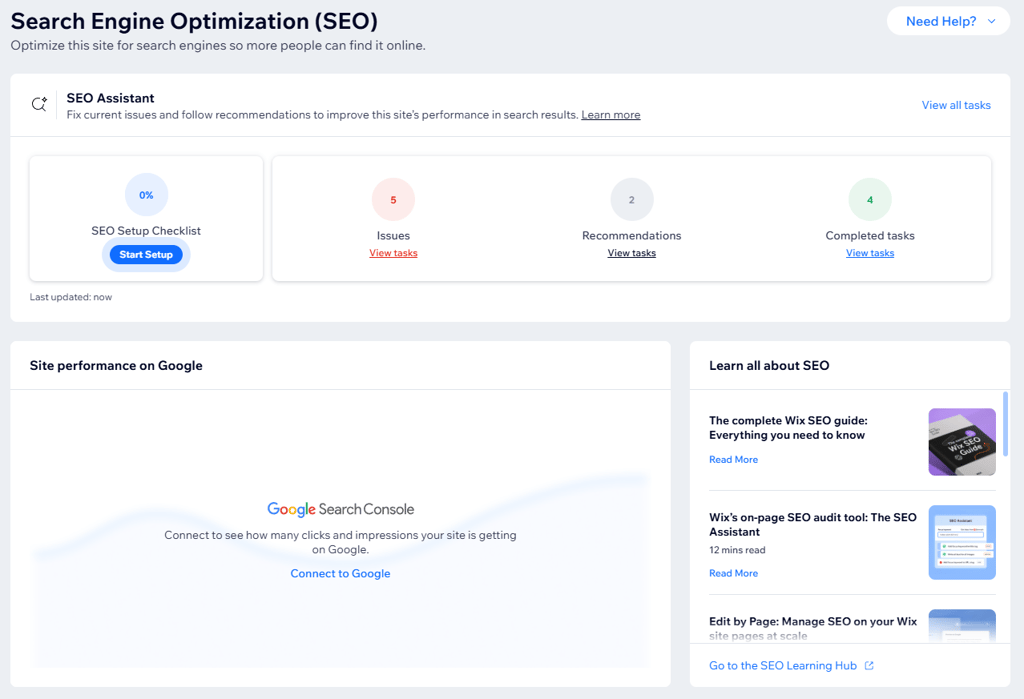1024x699 pixels.
Task: Click the SEO Assistant magnifier sparkle icon
Action: click(39, 104)
